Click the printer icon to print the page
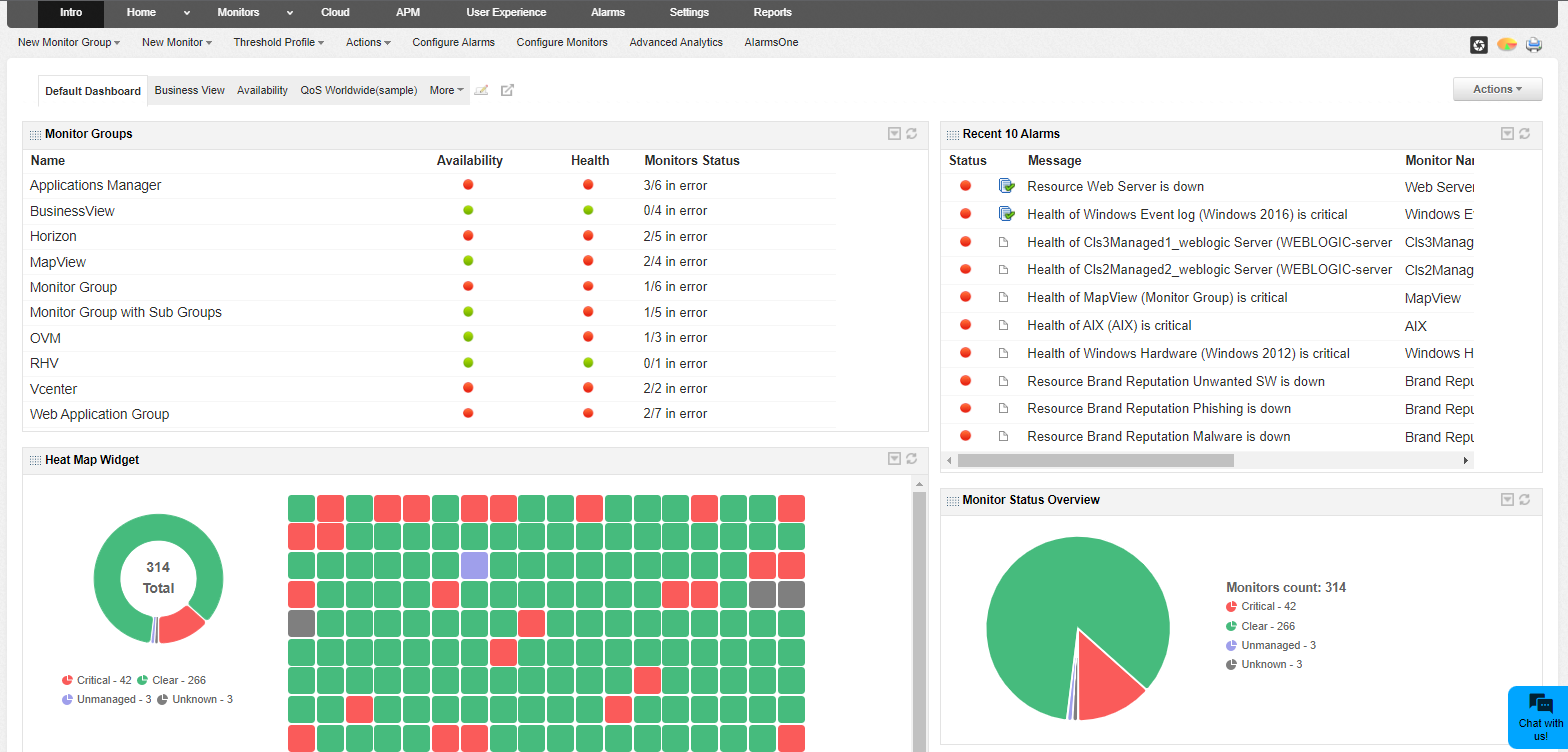This screenshot has width=1568, height=752. [1533, 44]
